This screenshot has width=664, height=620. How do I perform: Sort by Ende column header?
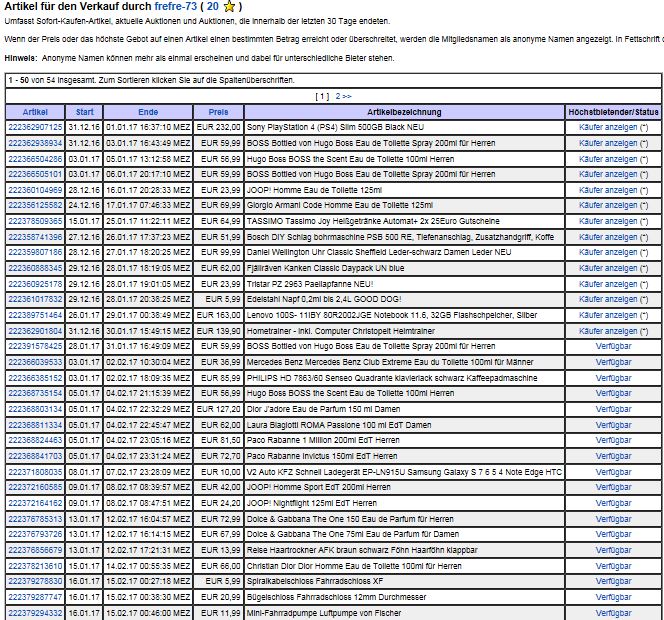pos(148,112)
